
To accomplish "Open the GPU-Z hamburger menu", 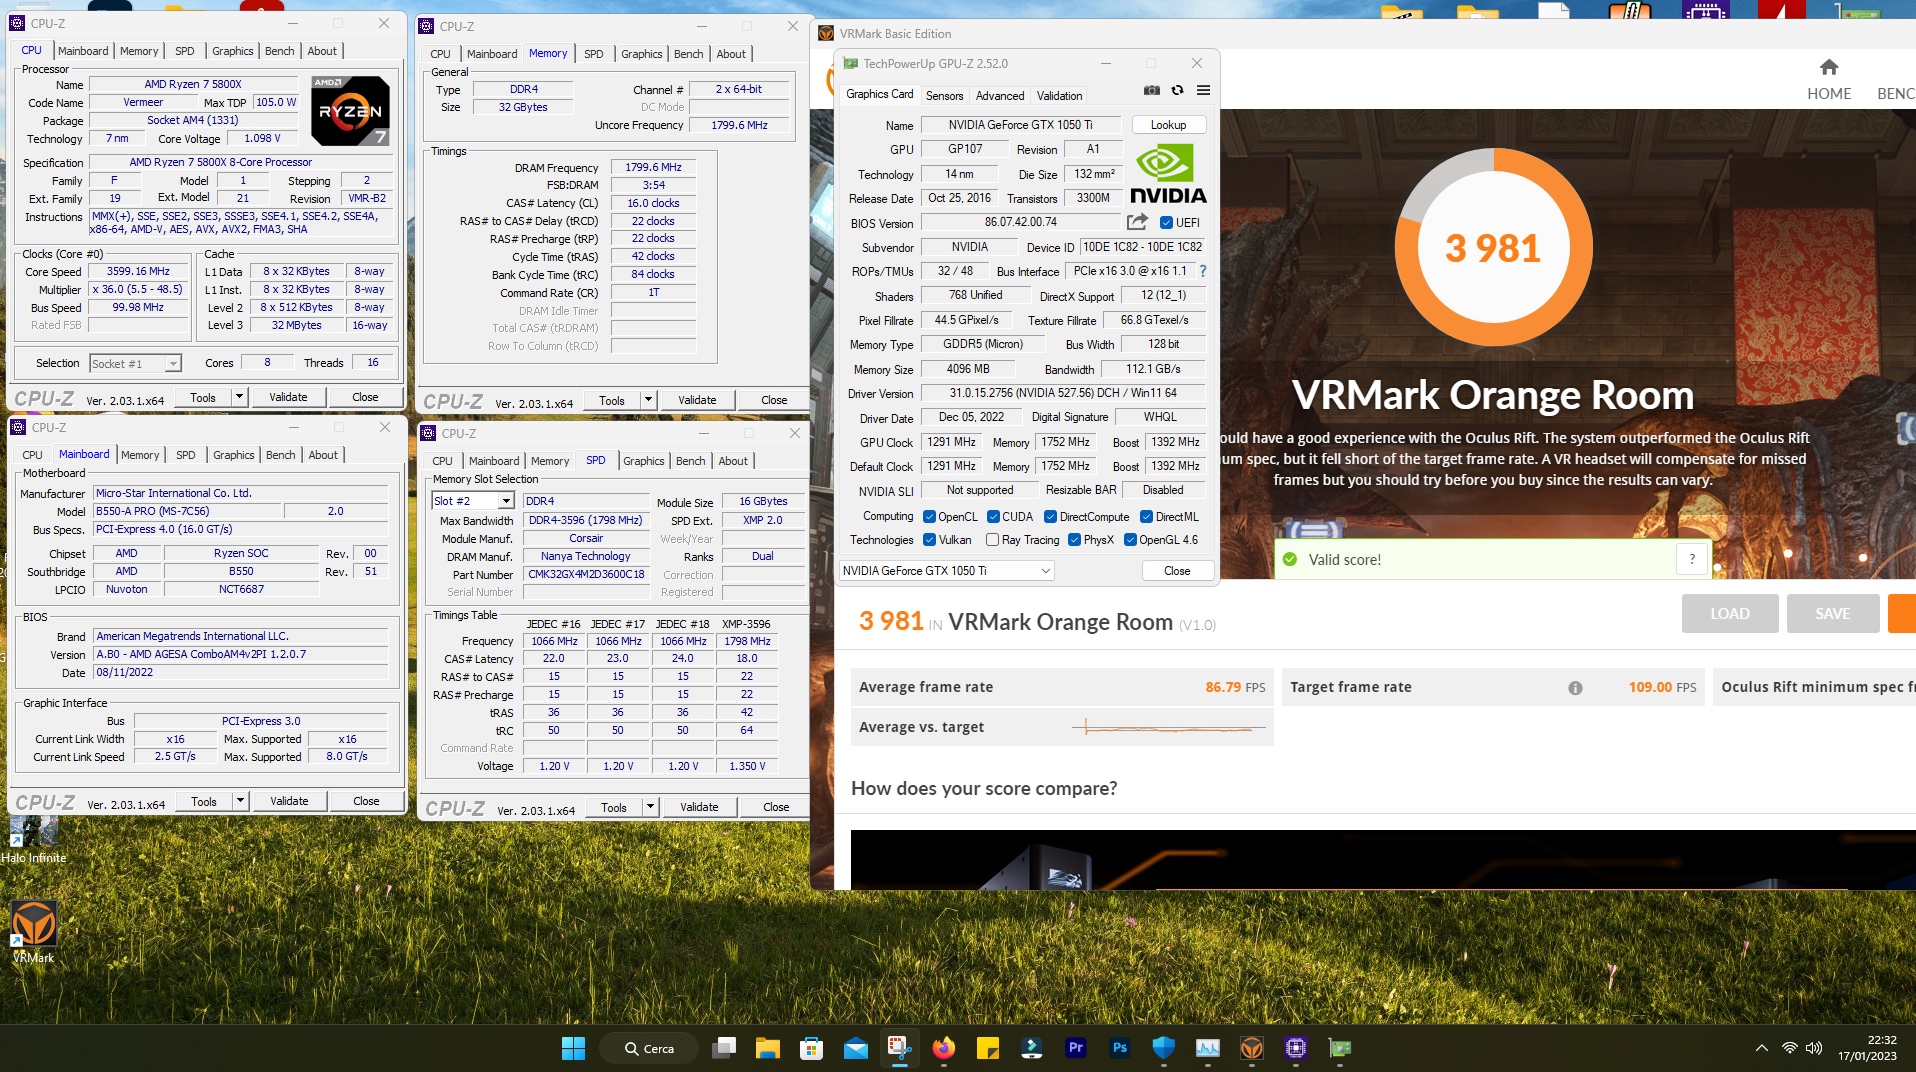I will point(1204,90).
